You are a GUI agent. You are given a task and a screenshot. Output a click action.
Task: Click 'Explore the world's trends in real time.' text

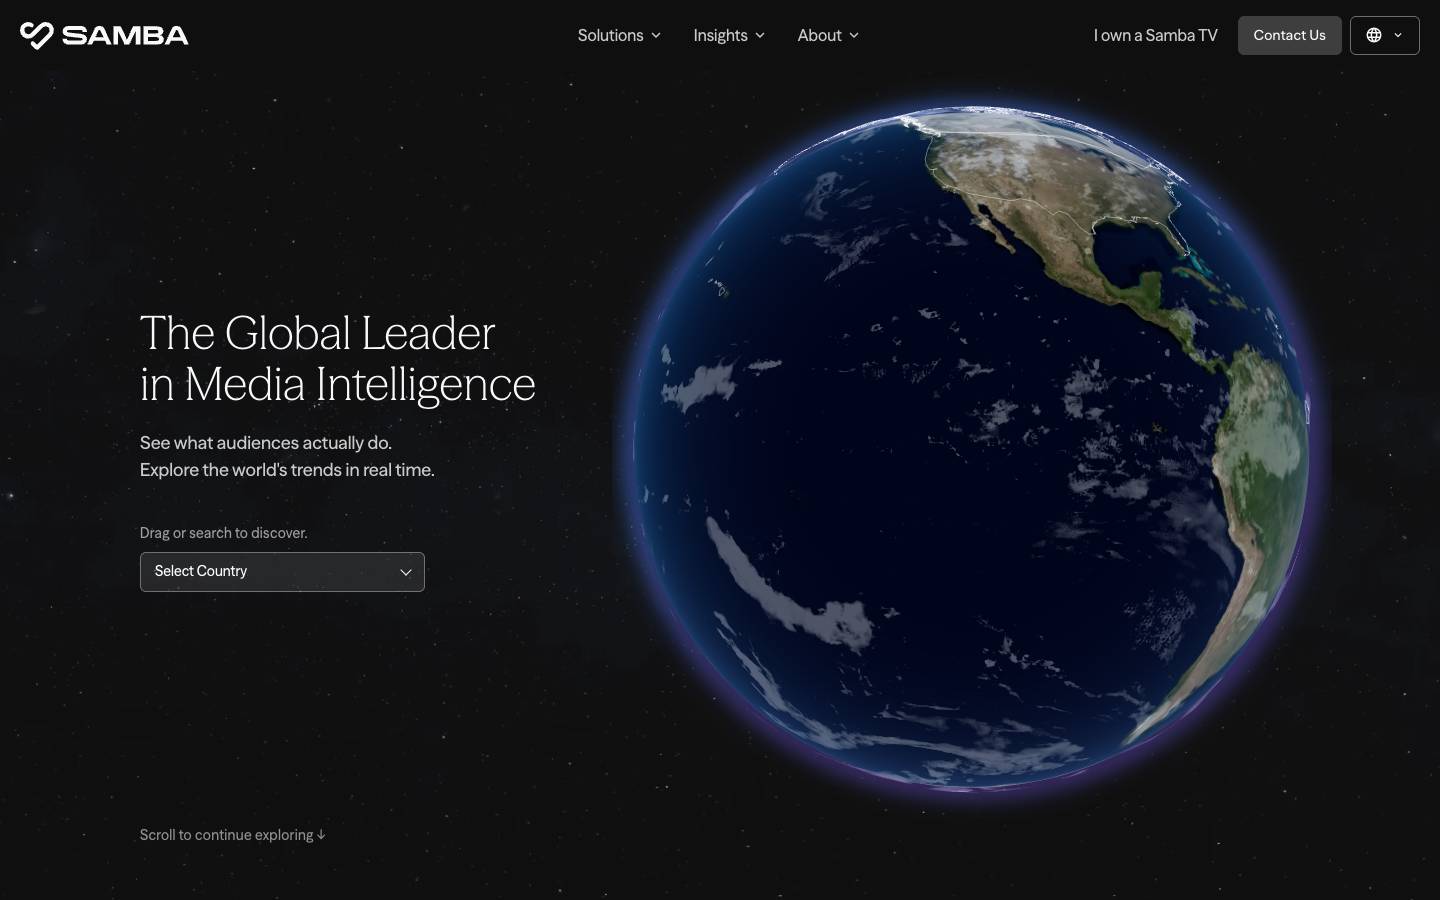(x=287, y=470)
